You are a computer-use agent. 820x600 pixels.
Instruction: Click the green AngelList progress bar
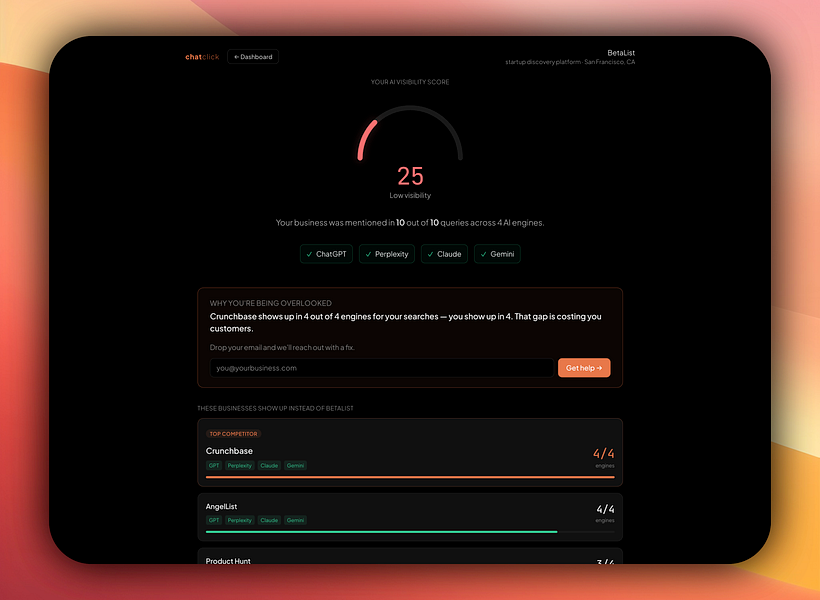[x=382, y=532]
